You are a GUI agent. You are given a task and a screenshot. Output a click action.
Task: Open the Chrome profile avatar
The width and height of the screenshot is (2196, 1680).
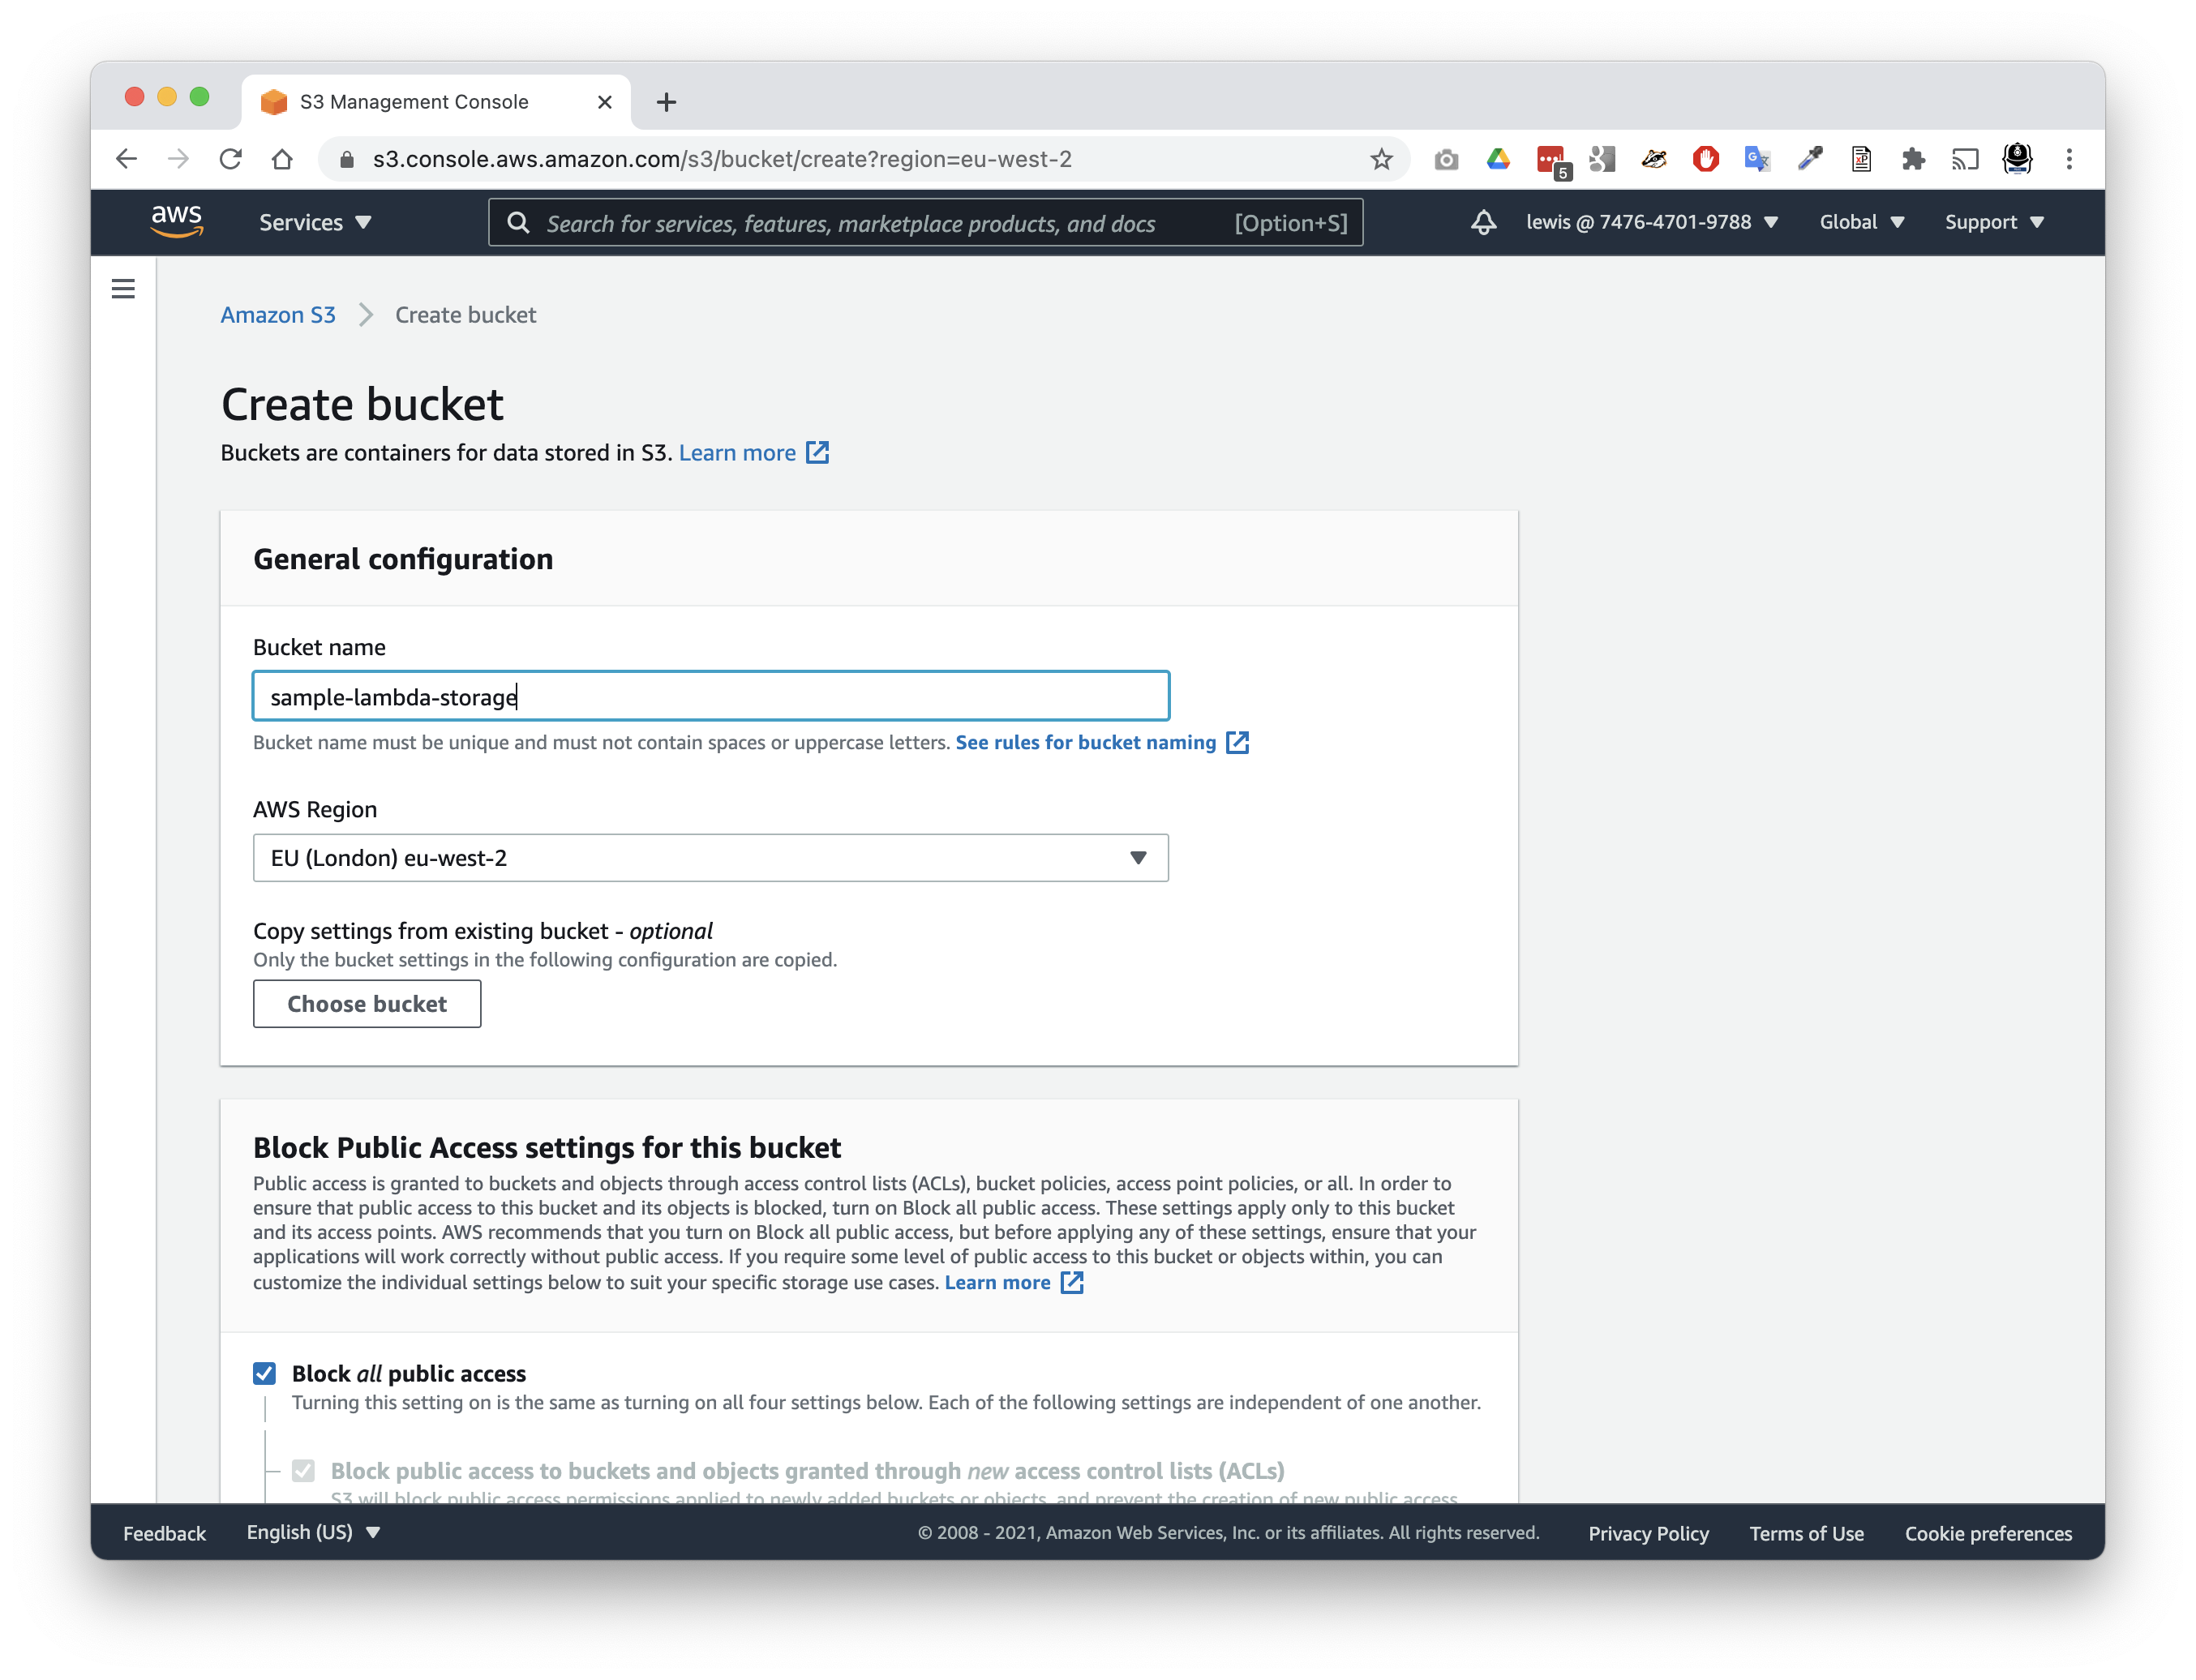pyautogui.click(x=2017, y=159)
